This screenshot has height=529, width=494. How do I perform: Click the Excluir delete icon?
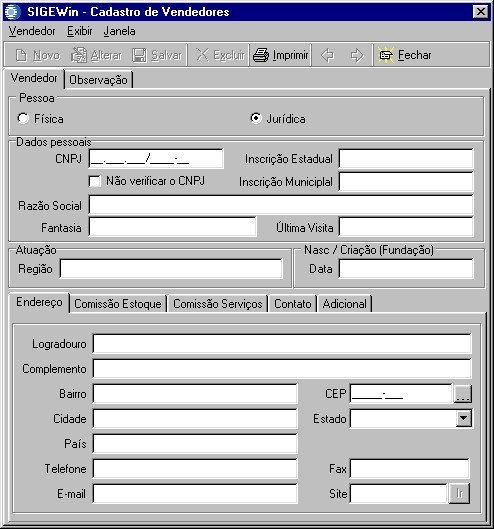tap(202, 55)
